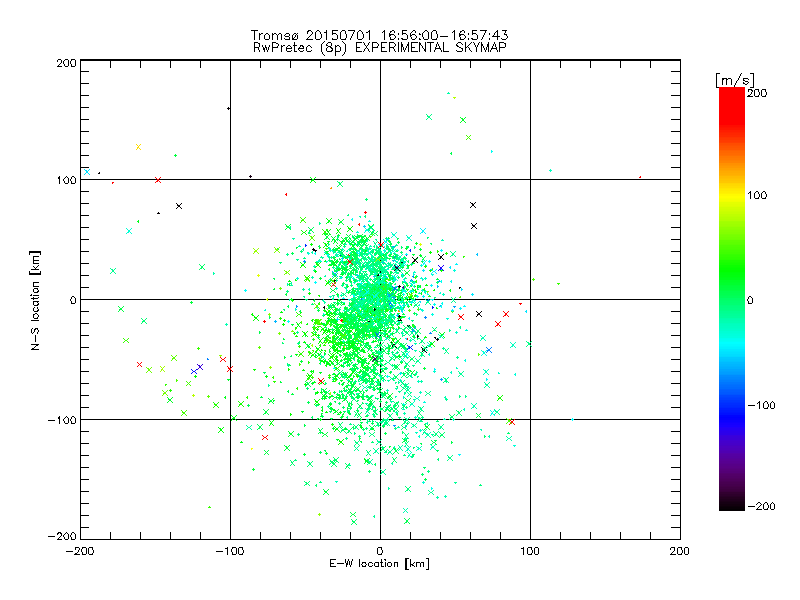800x600 pixels.
Task: Click the green region of the velocity colorbar
Action: tap(732, 270)
